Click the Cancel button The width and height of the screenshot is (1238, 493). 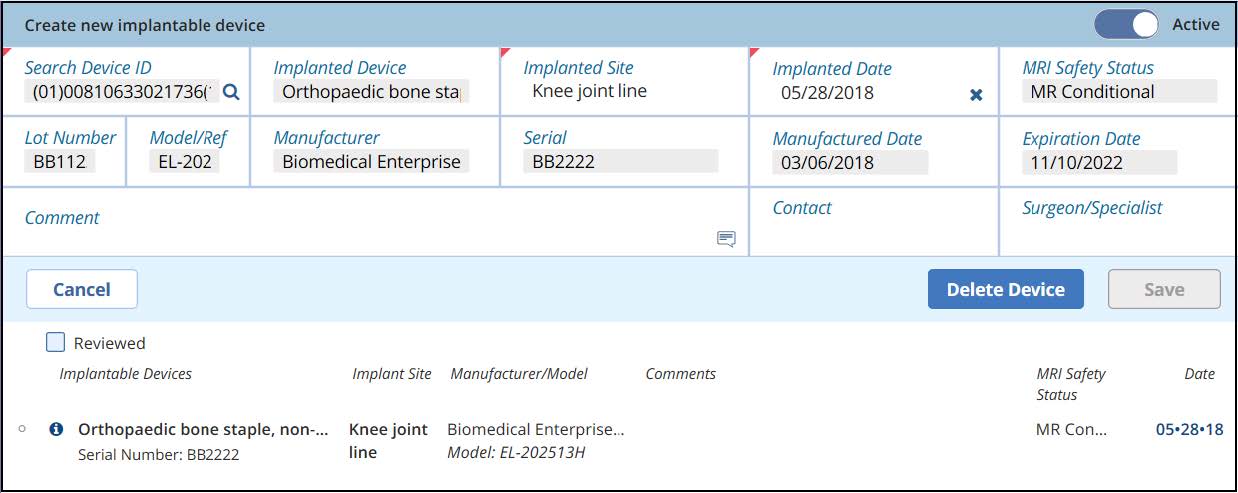(81, 289)
